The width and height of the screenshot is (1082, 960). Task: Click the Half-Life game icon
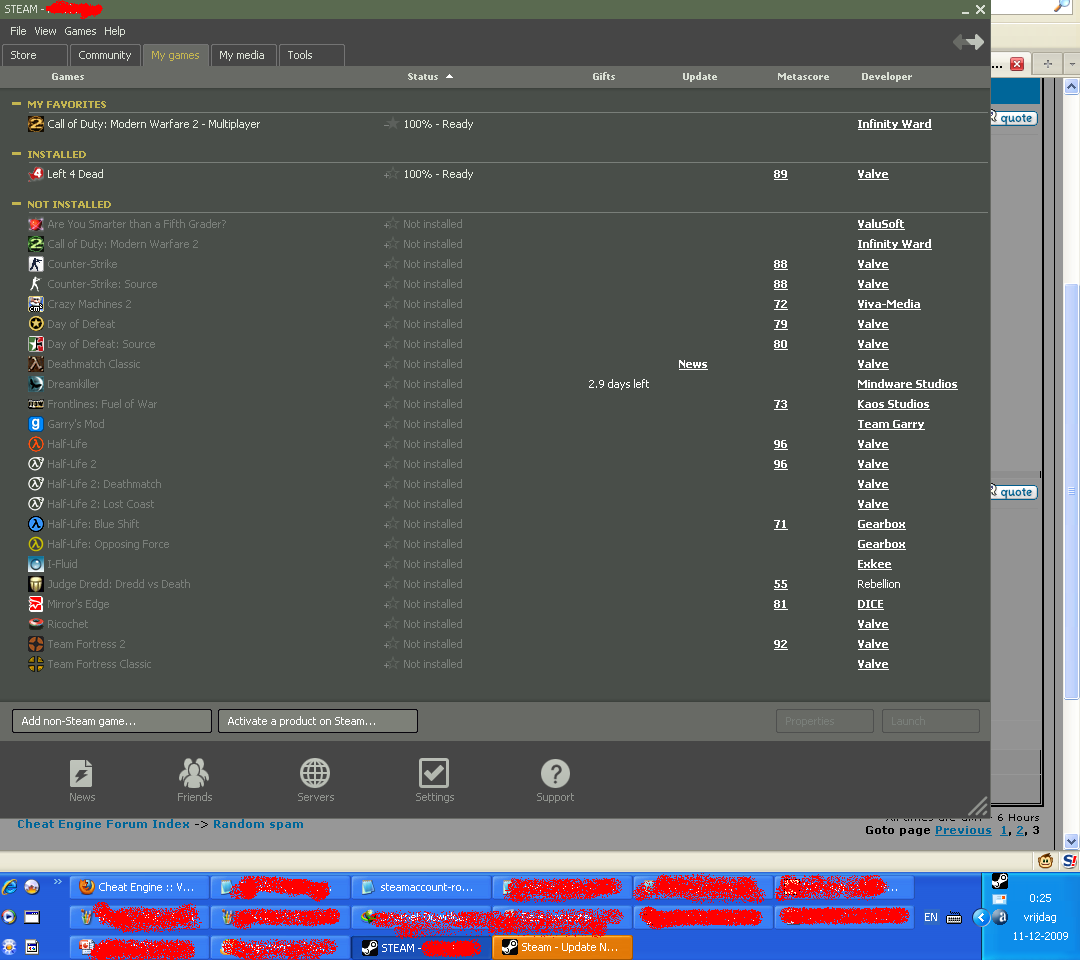point(36,444)
